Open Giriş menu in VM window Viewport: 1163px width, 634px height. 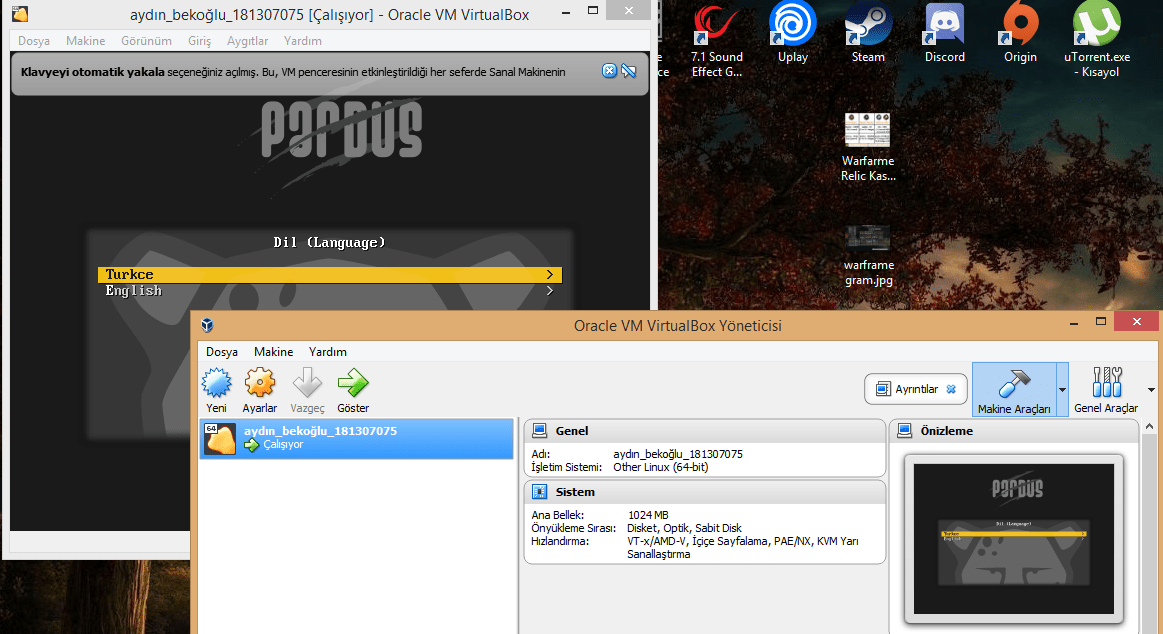200,41
